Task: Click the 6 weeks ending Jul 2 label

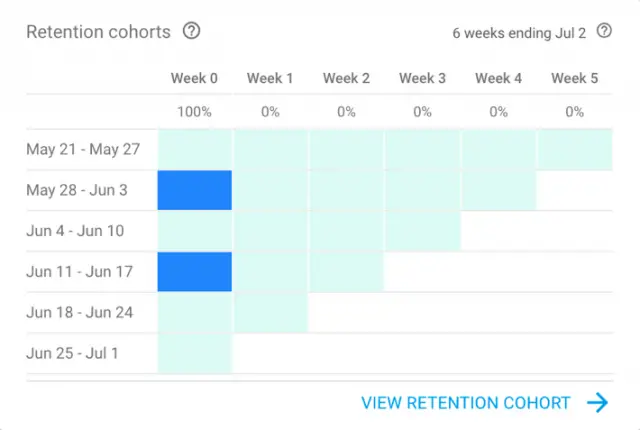Action: [x=520, y=32]
